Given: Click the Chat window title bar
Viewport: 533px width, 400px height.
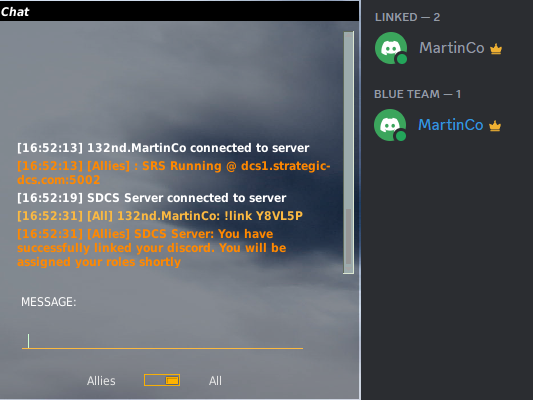Looking at the screenshot, I should [x=179, y=12].
